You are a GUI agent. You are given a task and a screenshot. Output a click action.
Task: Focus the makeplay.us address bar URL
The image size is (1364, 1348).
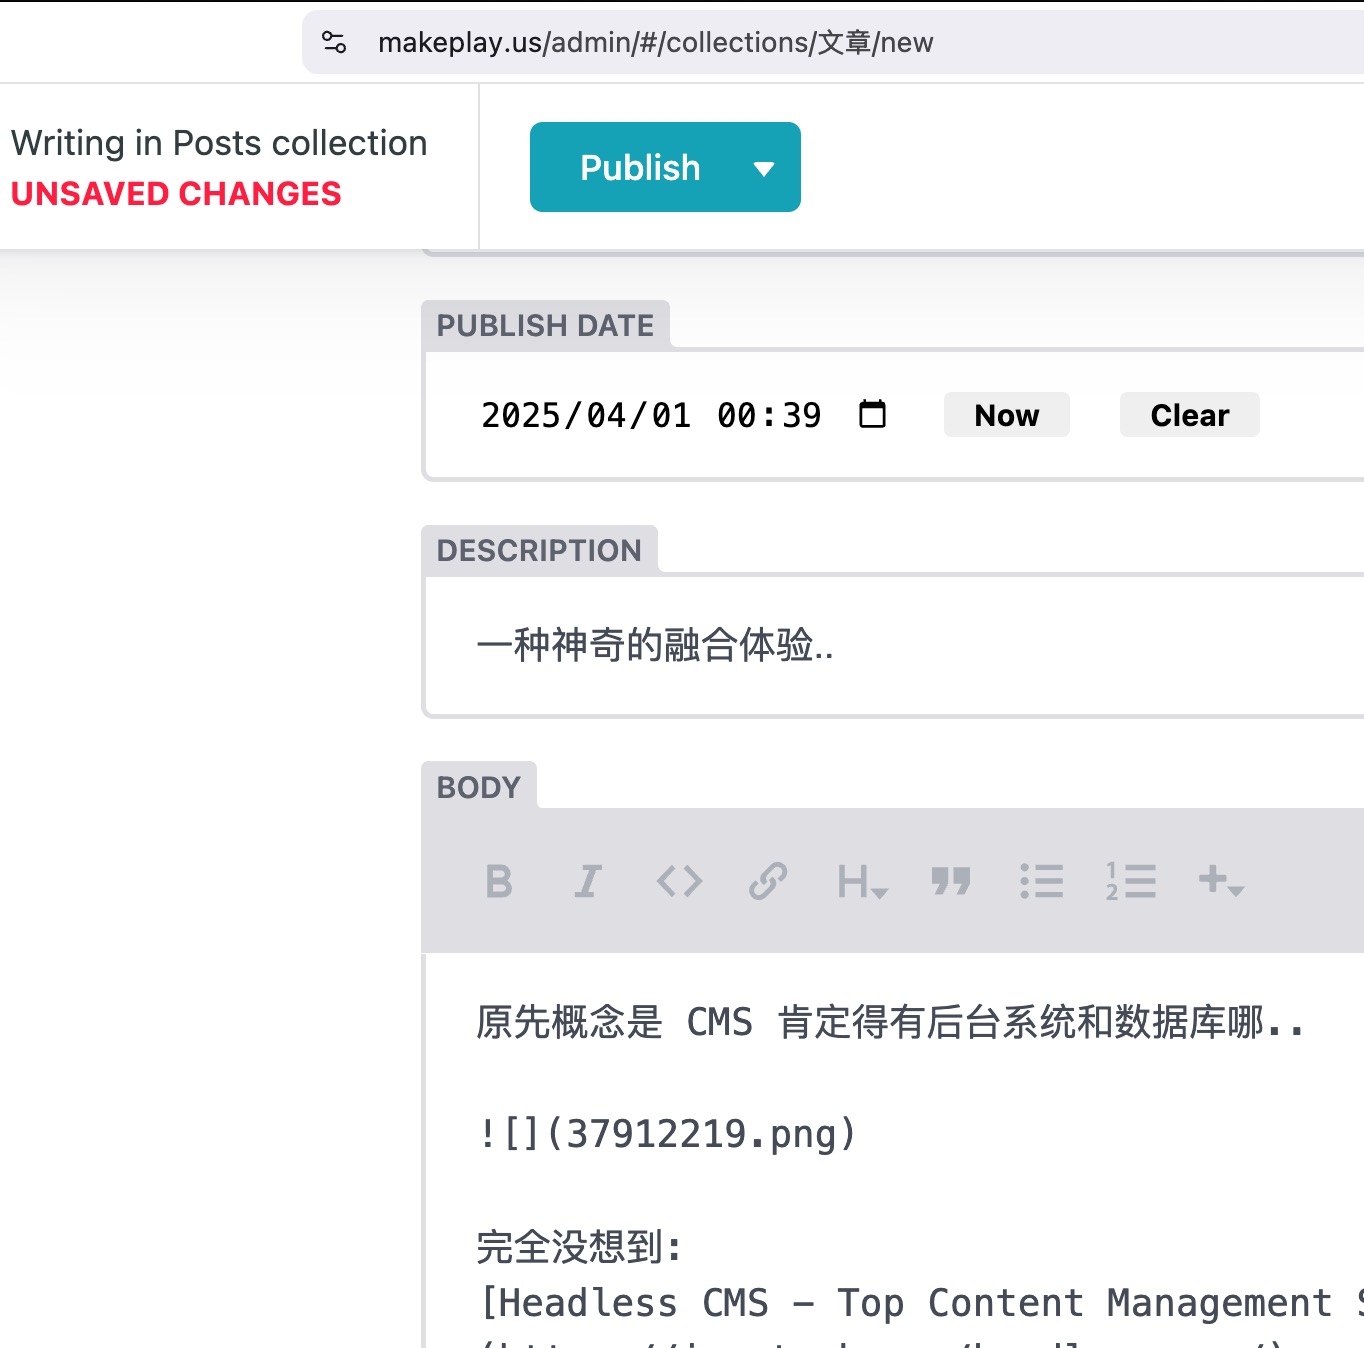click(x=655, y=43)
